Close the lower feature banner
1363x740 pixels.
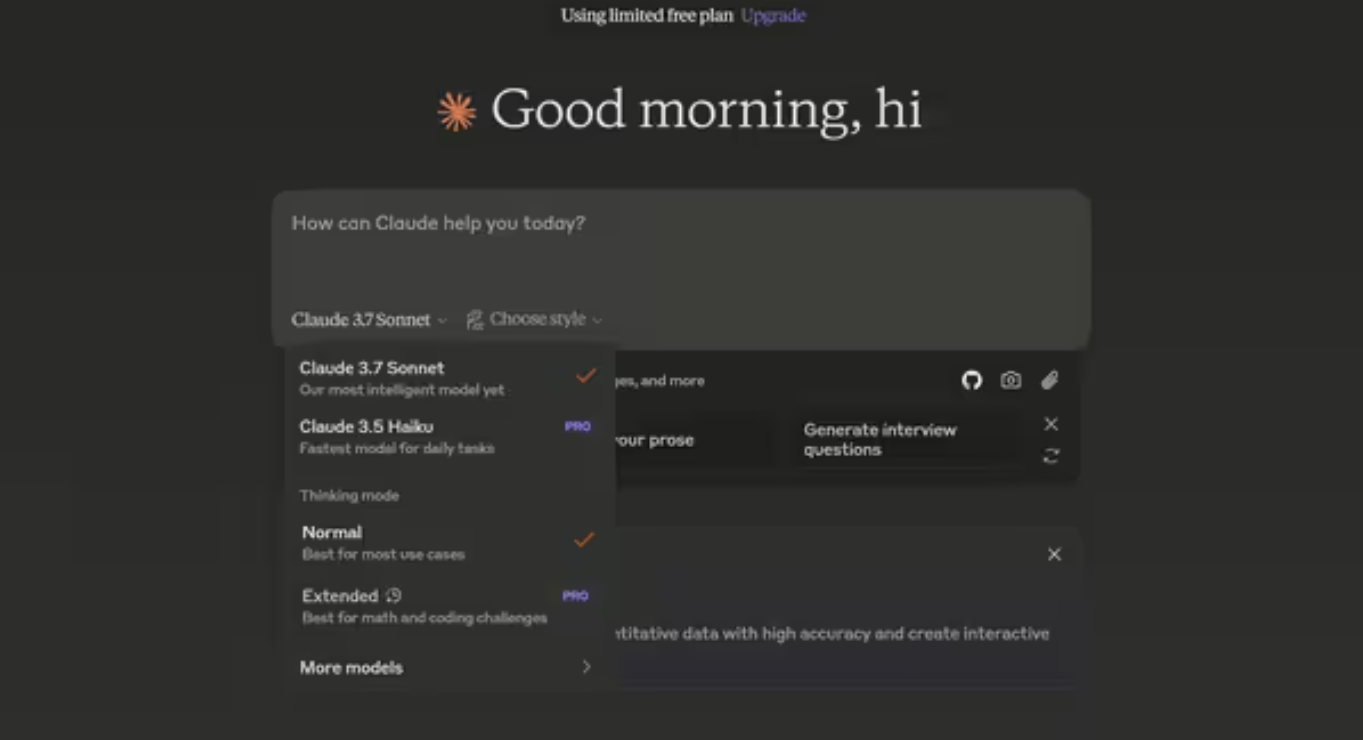1054,554
